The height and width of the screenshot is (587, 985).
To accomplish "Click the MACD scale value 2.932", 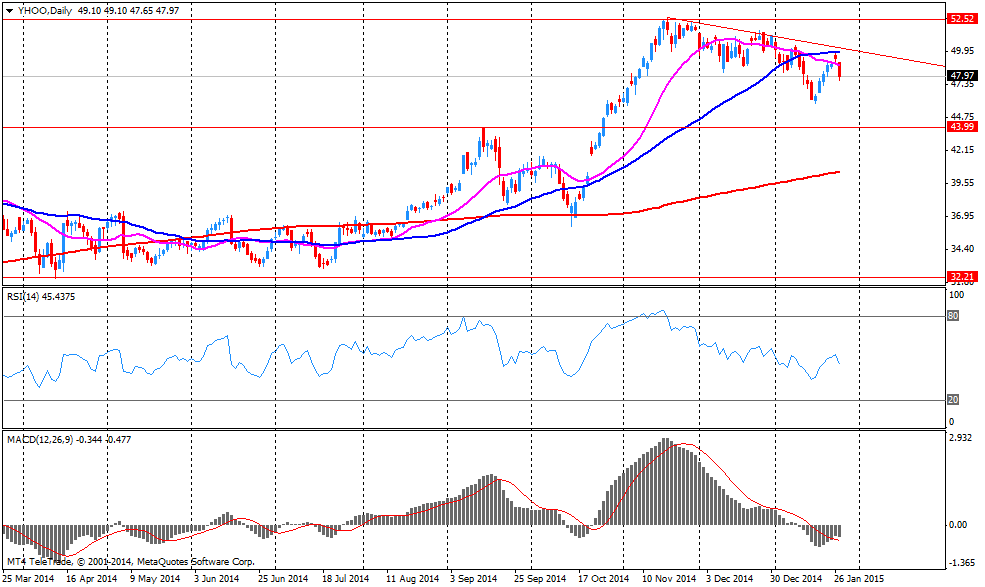I will (961, 437).
